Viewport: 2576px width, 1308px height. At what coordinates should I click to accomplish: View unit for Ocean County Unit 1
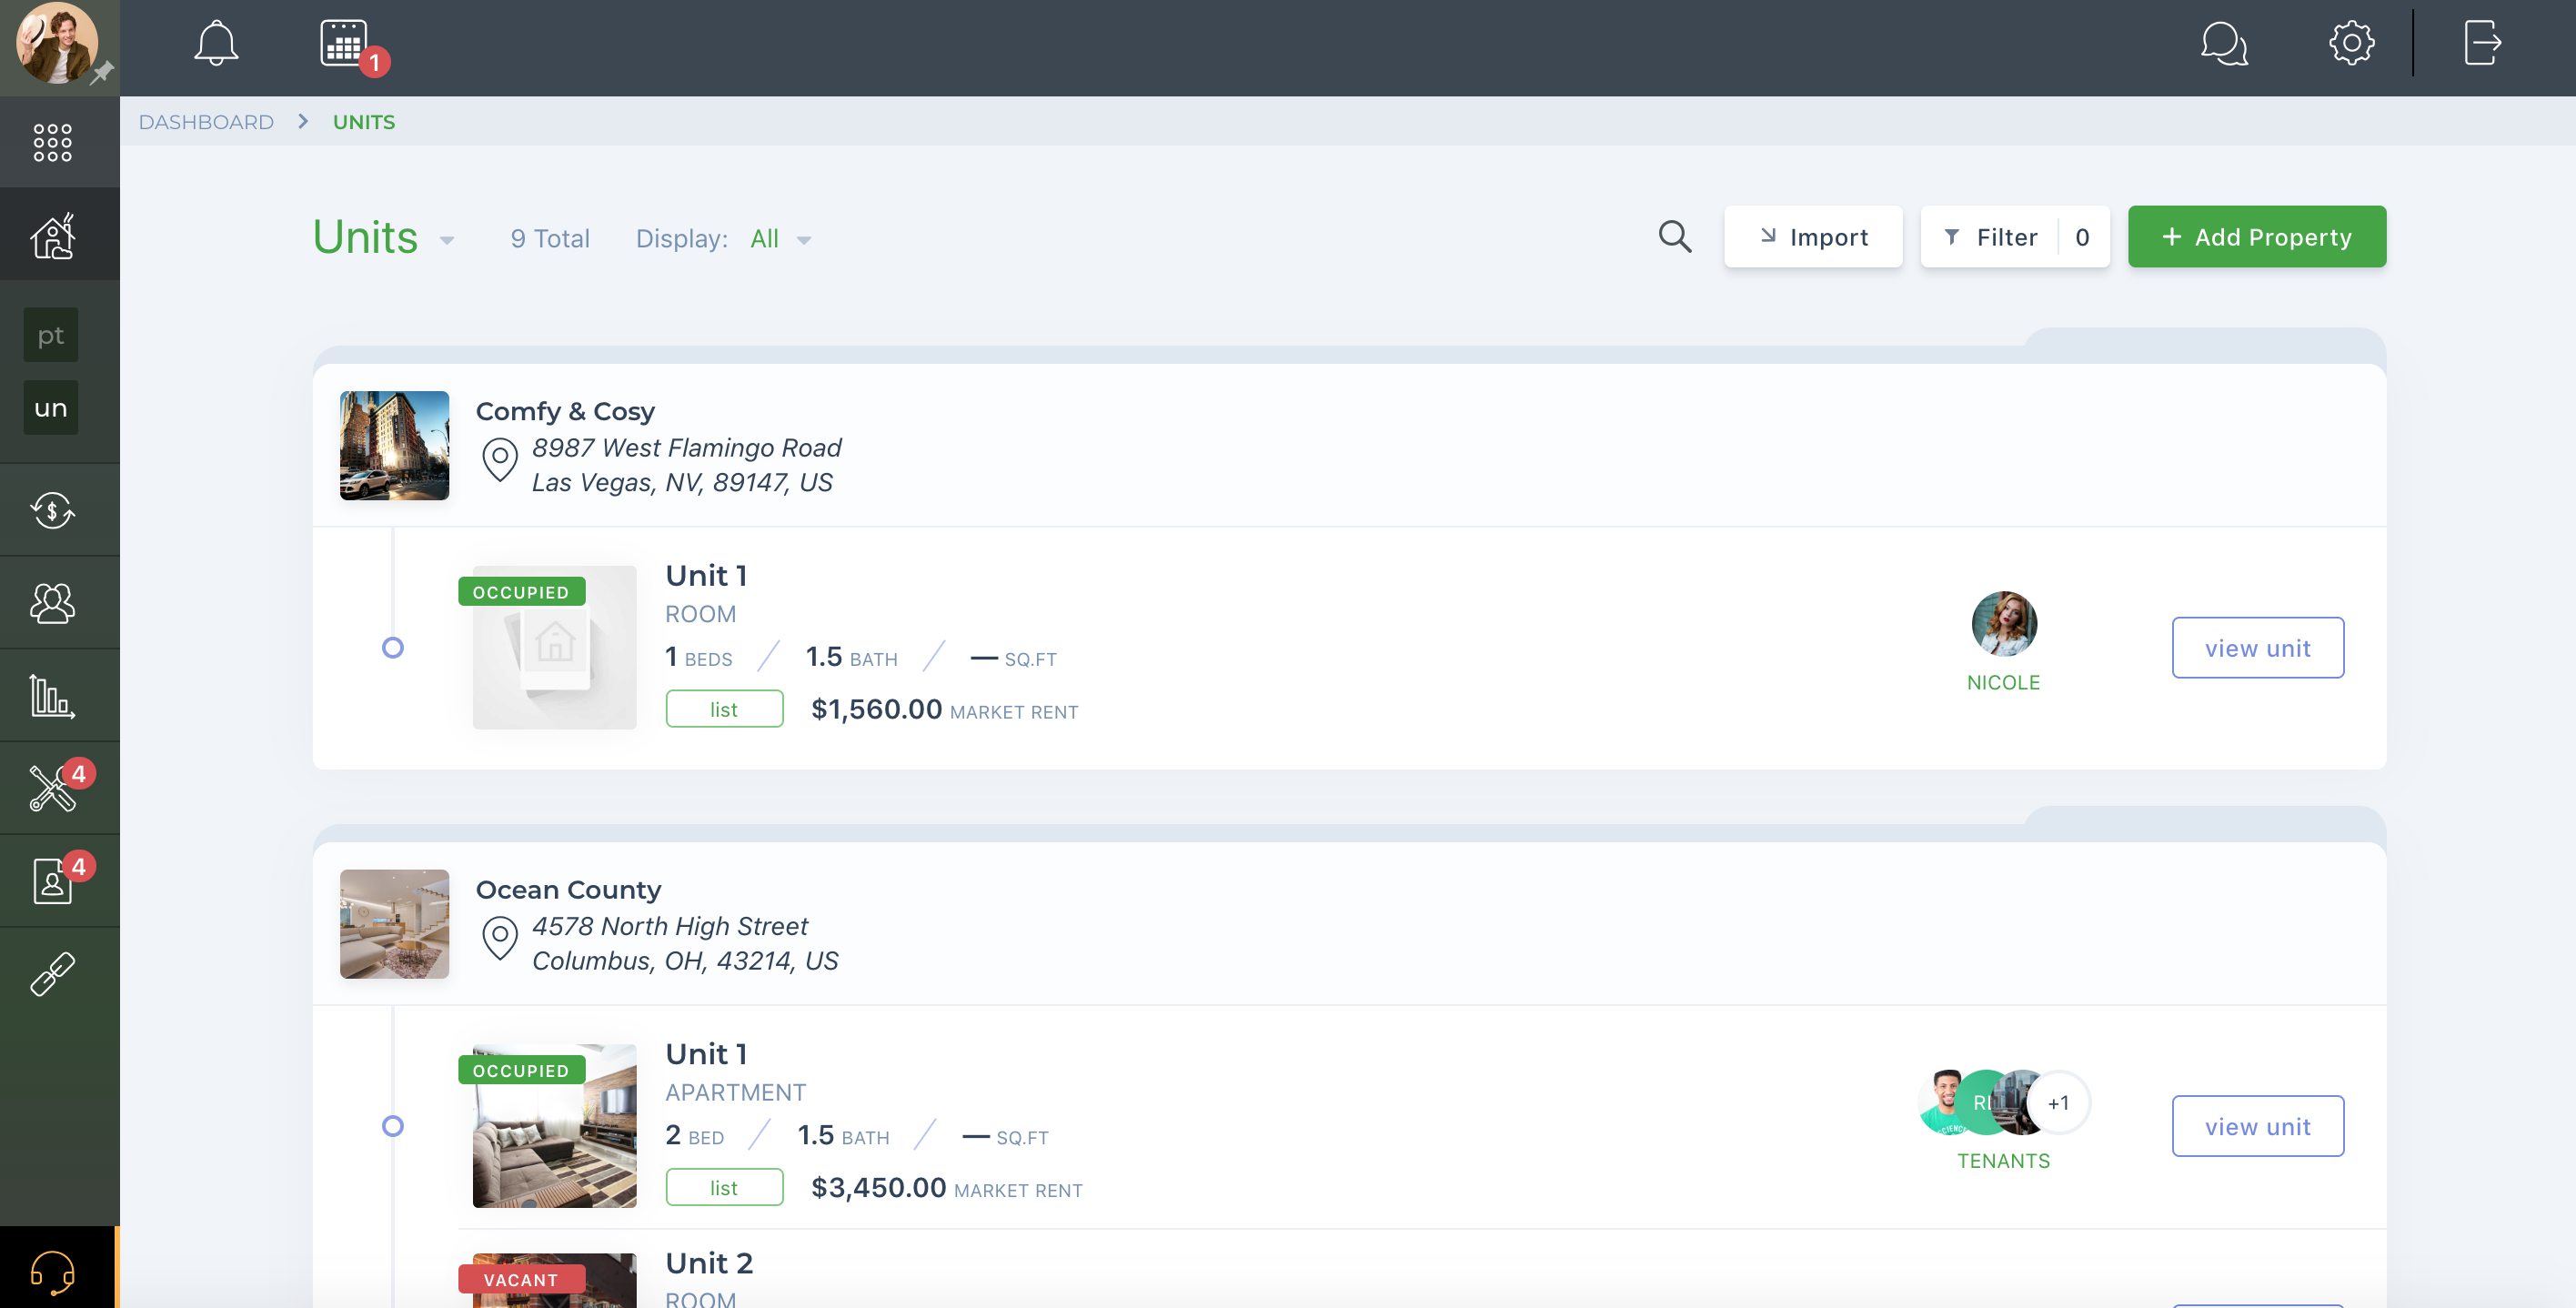tap(2258, 1126)
